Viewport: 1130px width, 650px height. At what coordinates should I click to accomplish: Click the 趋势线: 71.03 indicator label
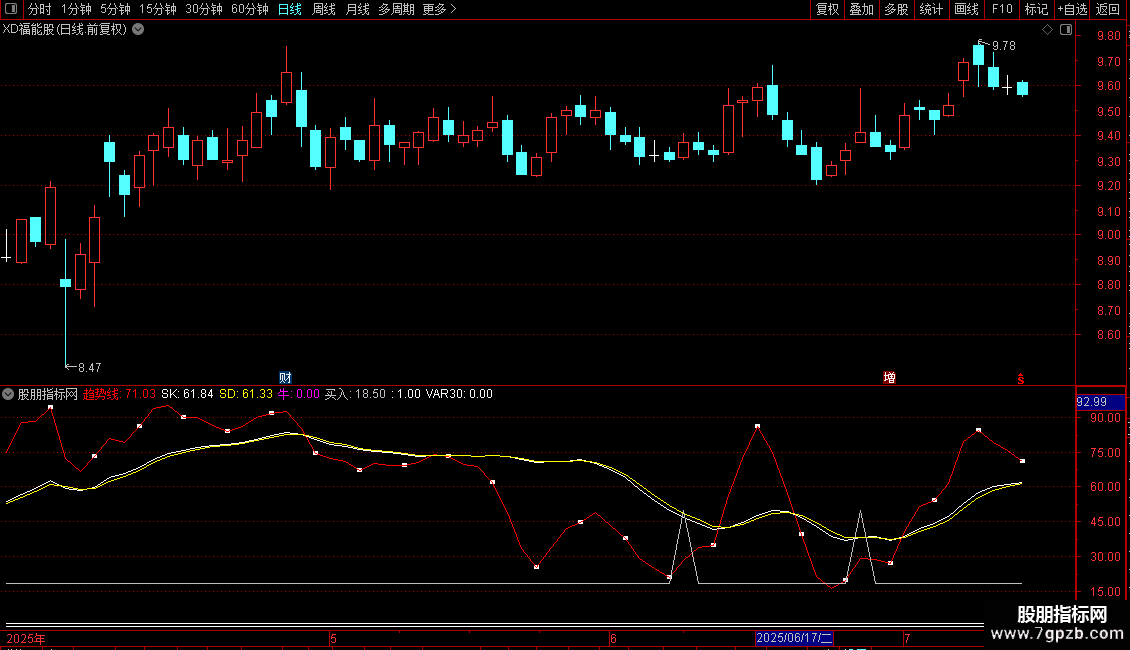pyautogui.click(x=119, y=394)
